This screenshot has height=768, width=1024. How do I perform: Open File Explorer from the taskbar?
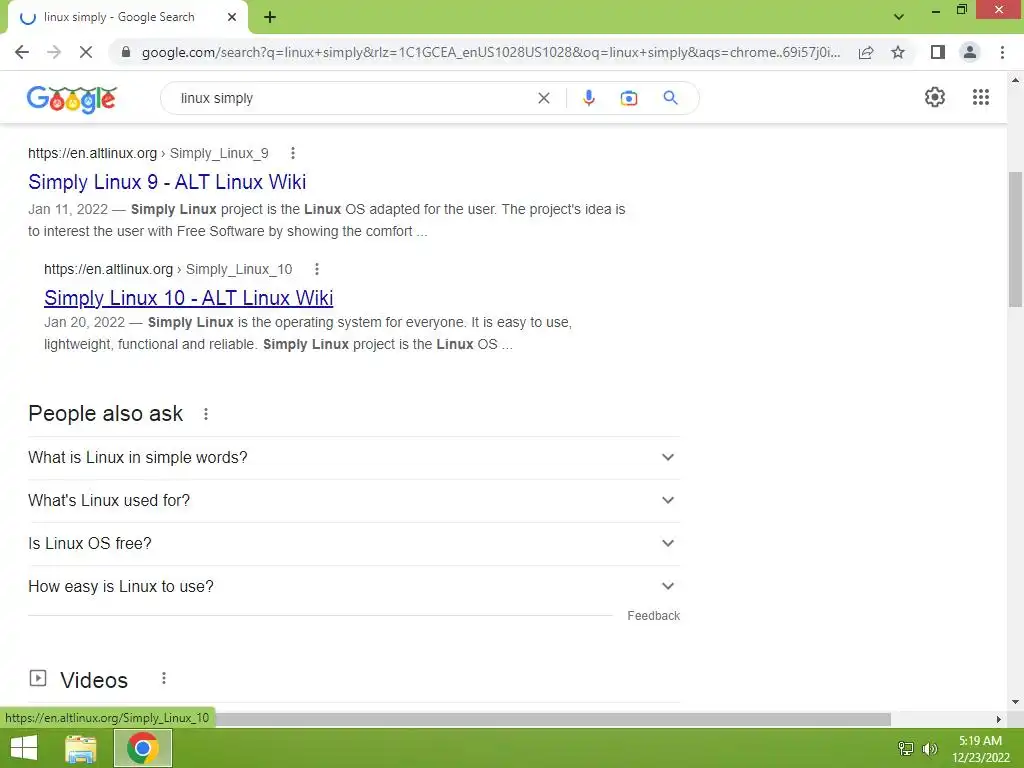81,748
